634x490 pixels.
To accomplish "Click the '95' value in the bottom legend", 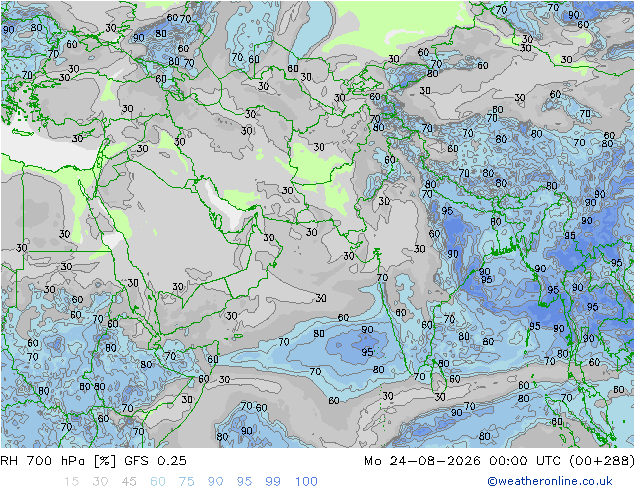I will pyautogui.click(x=244, y=482).
